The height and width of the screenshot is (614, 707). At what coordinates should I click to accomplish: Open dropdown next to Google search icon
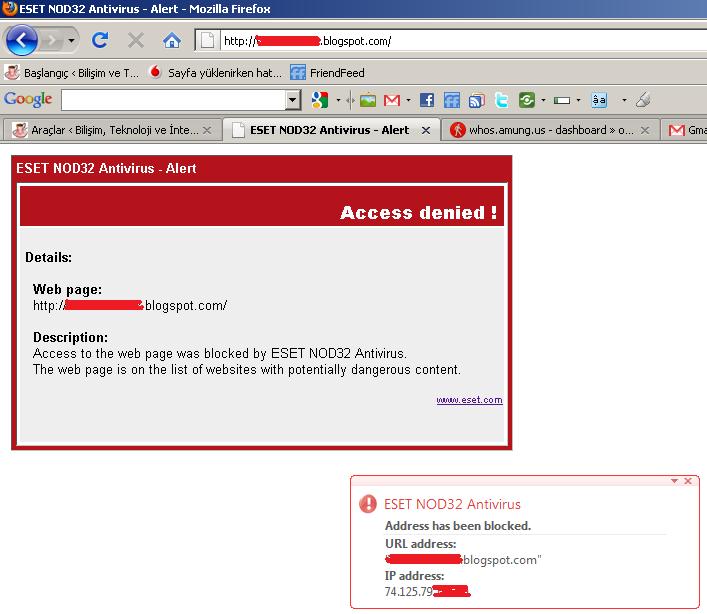(338, 100)
